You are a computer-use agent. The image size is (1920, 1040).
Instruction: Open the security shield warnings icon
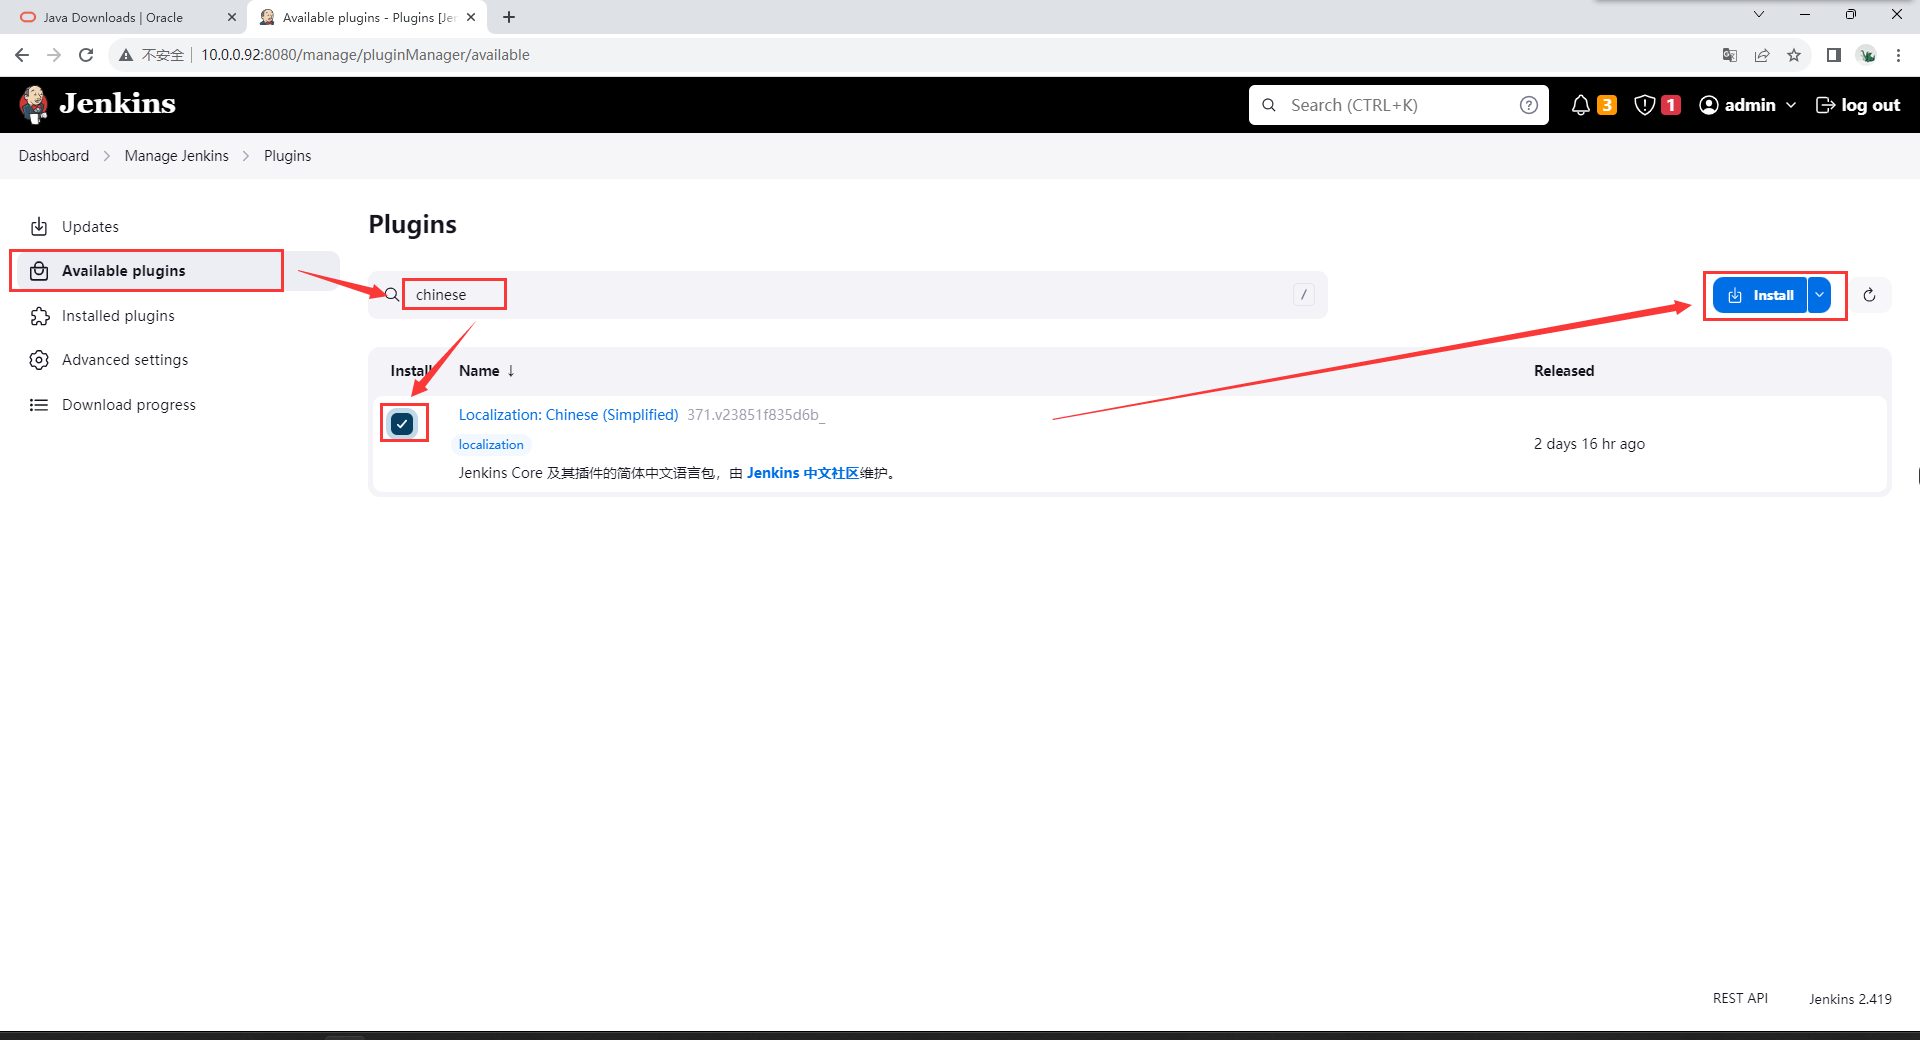click(1644, 105)
